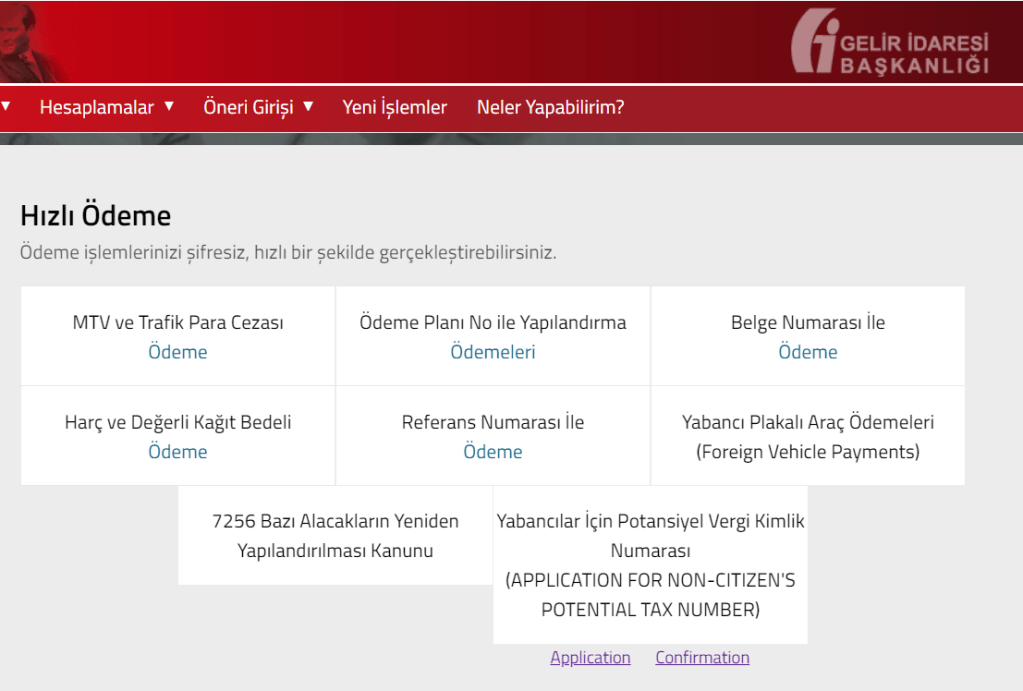Open the Neler Yapabilirim? menu item
The height and width of the screenshot is (691, 1023).
pyautogui.click(x=550, y=107)
